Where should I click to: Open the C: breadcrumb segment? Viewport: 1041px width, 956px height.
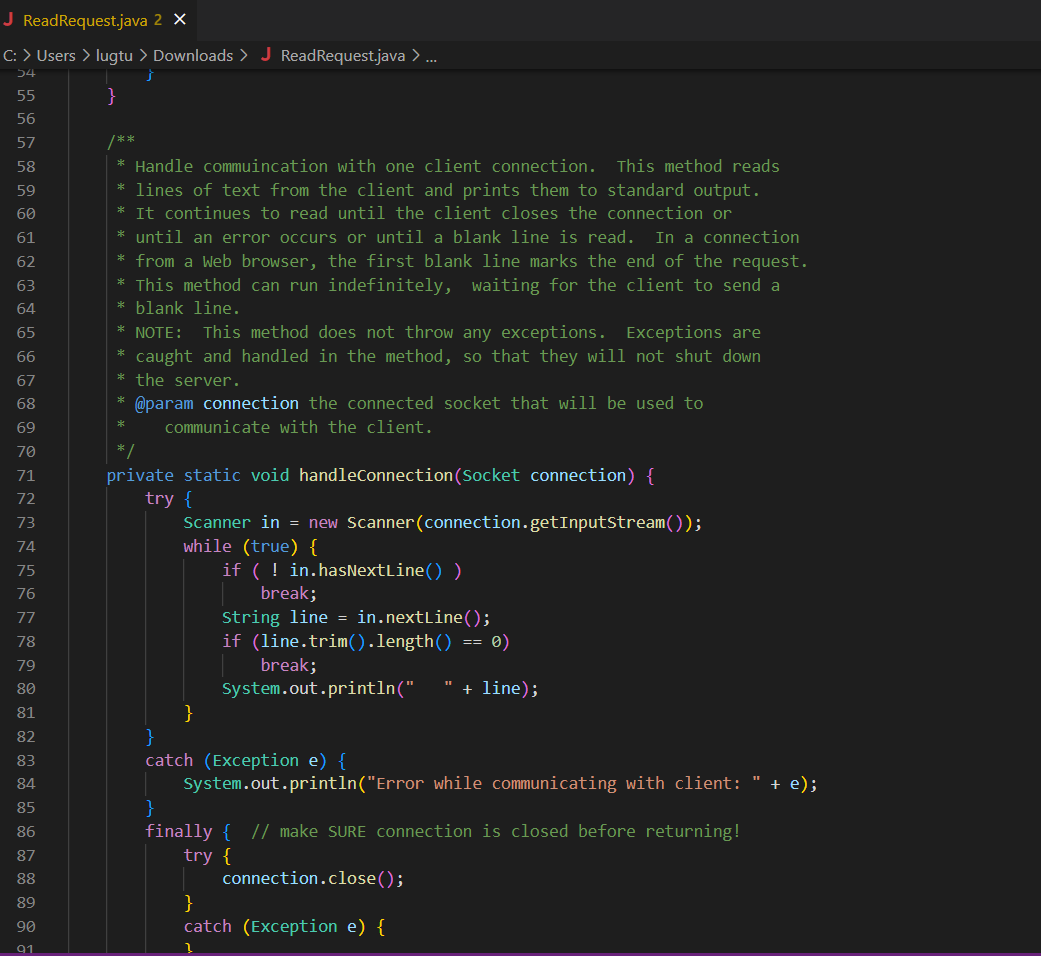9,56
